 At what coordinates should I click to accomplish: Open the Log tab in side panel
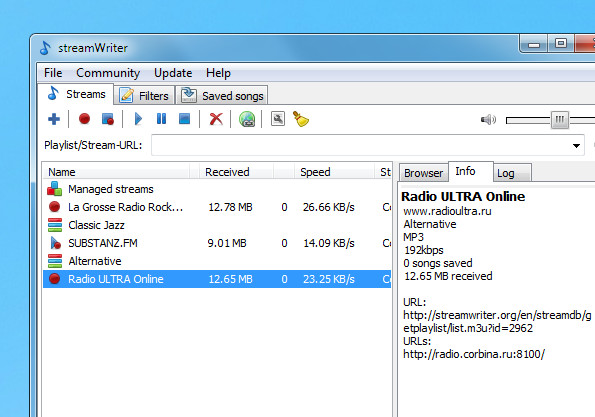point(512,173)
